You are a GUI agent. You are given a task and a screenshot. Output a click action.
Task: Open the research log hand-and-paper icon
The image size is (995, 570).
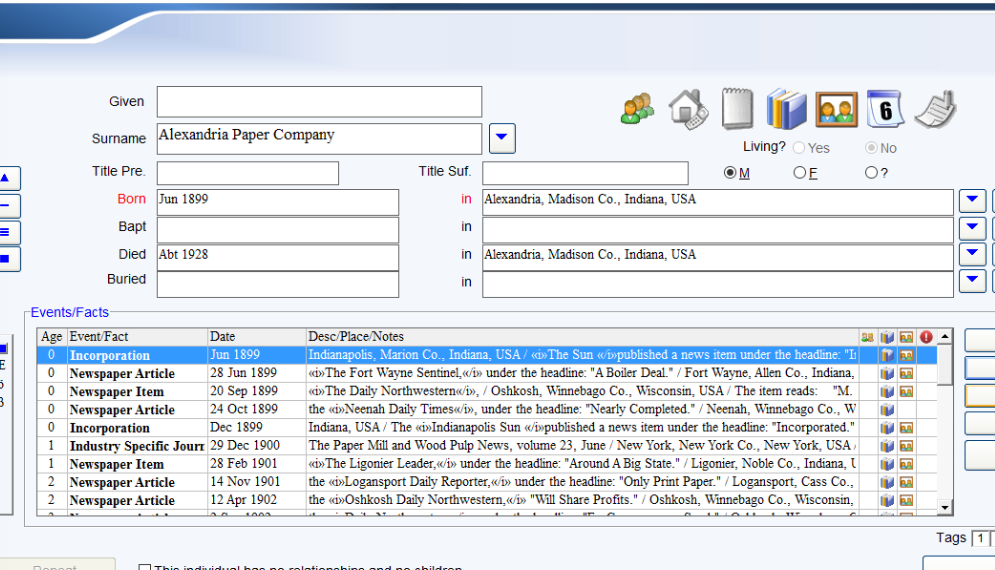[935, 109]
